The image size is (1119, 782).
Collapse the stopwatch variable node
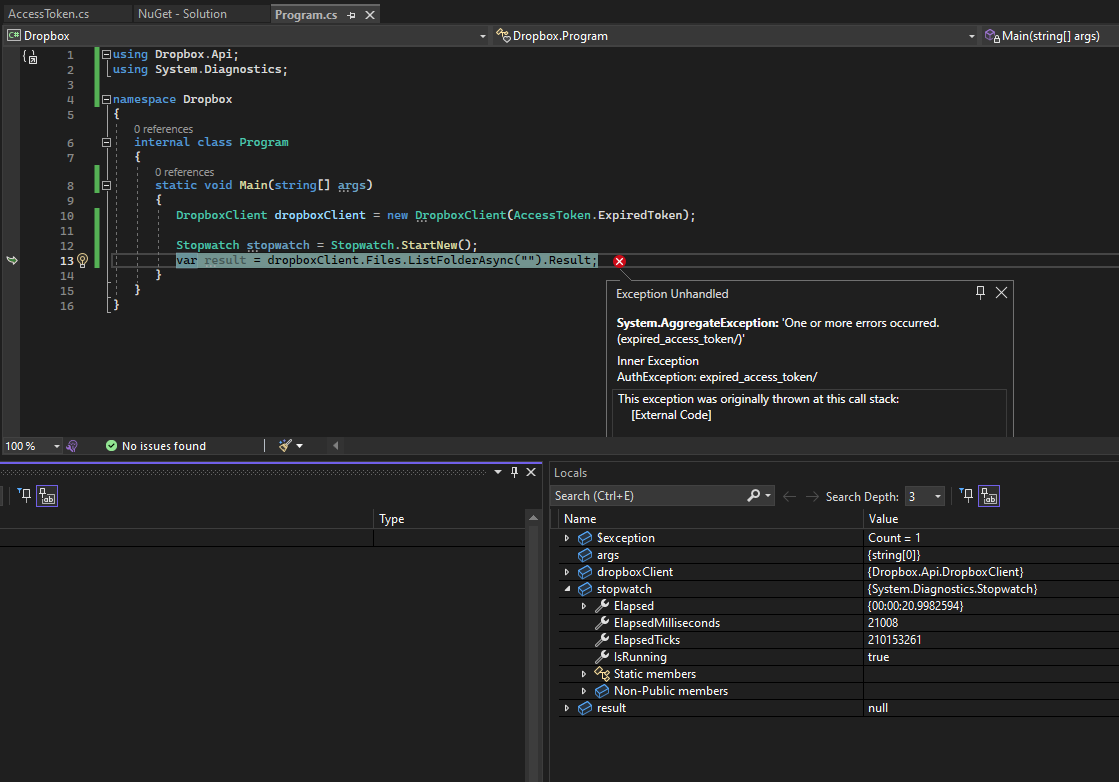pos(567,589)
